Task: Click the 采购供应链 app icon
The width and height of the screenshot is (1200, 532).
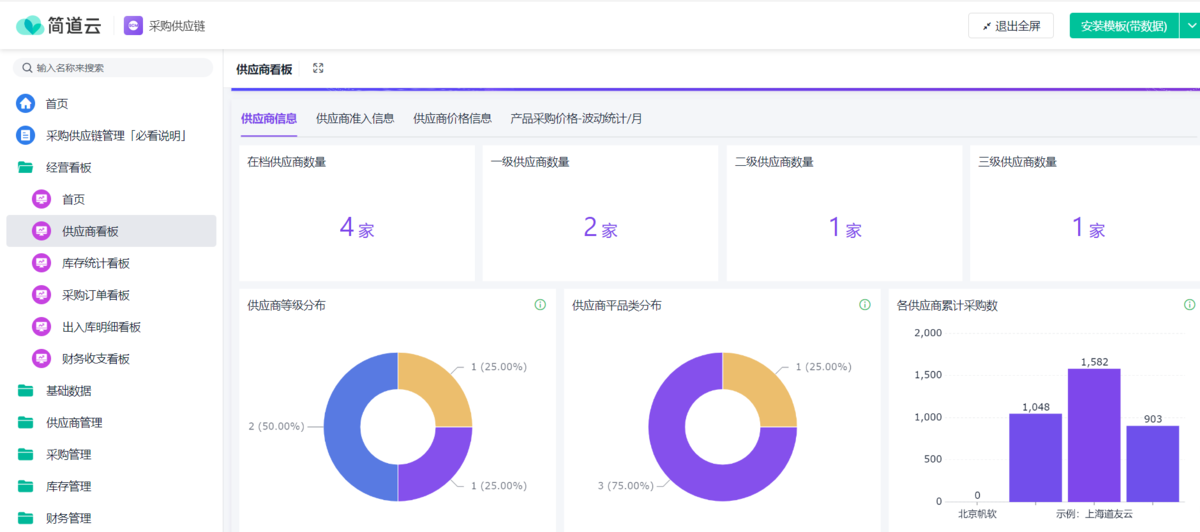Action: 133,26
